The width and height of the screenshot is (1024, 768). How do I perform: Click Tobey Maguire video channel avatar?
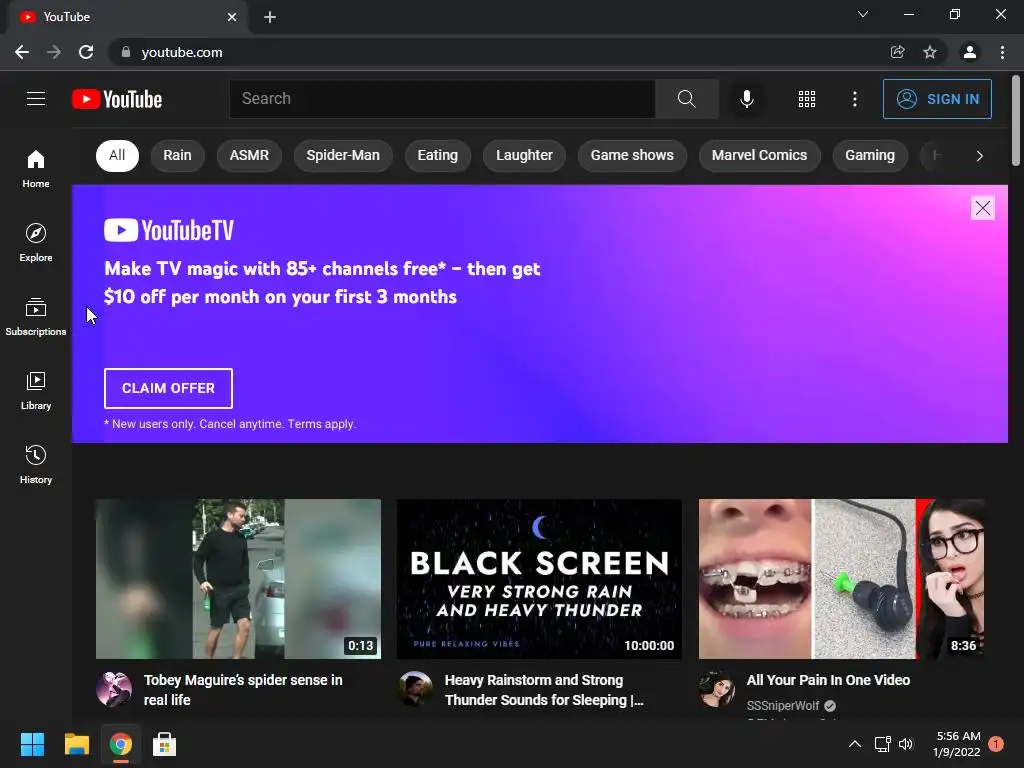[x=114, y=689]
